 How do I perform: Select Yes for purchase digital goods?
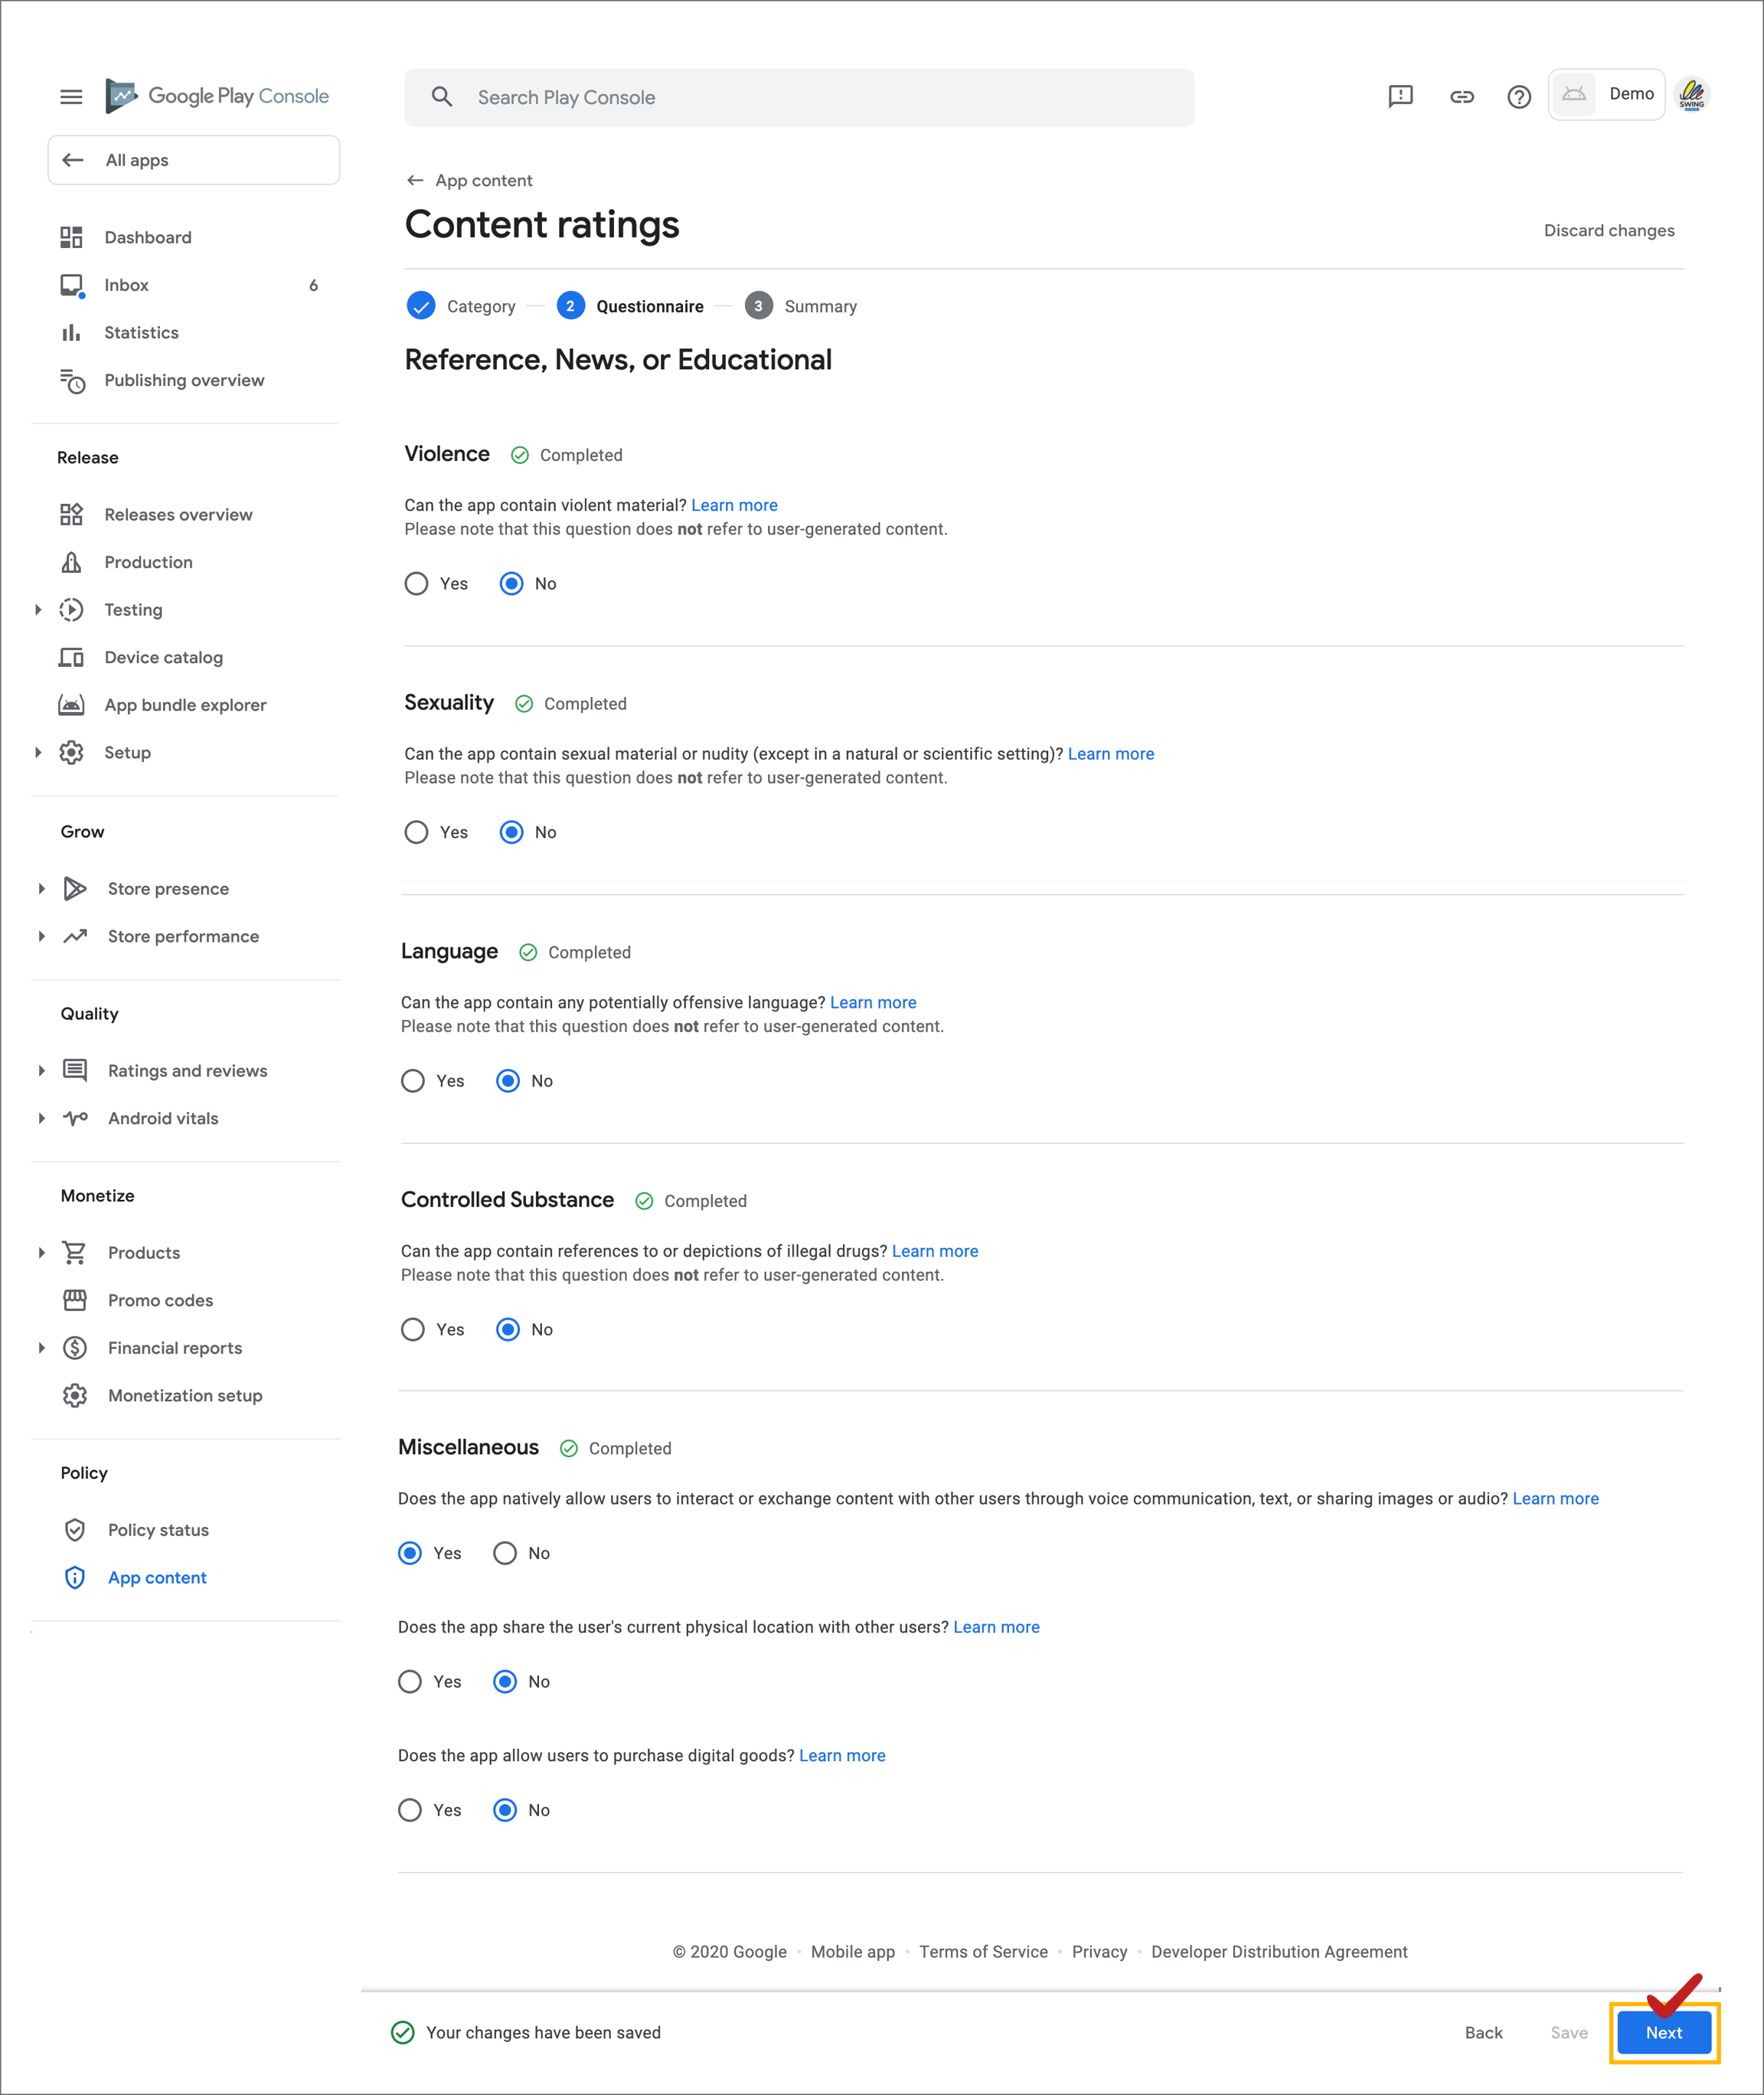410,1810
